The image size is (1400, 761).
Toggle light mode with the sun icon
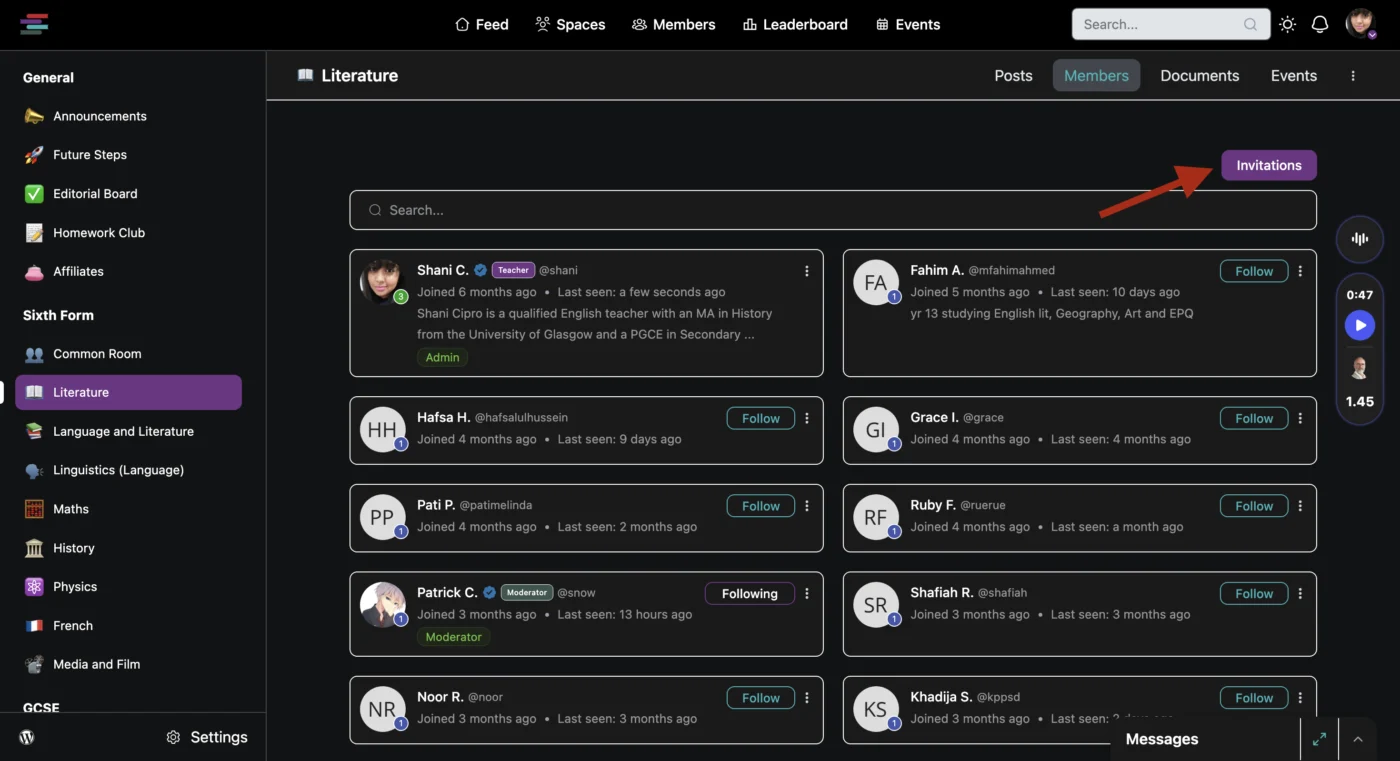[x=1287, y=25]
